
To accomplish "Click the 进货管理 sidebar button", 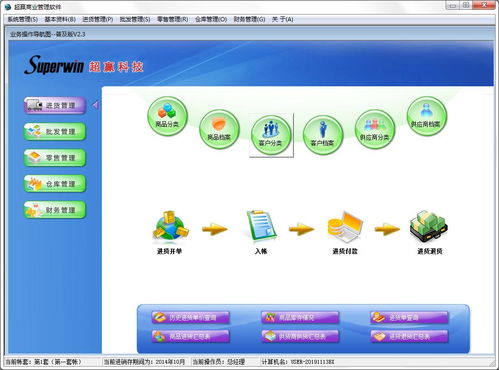I will (55, 106).
